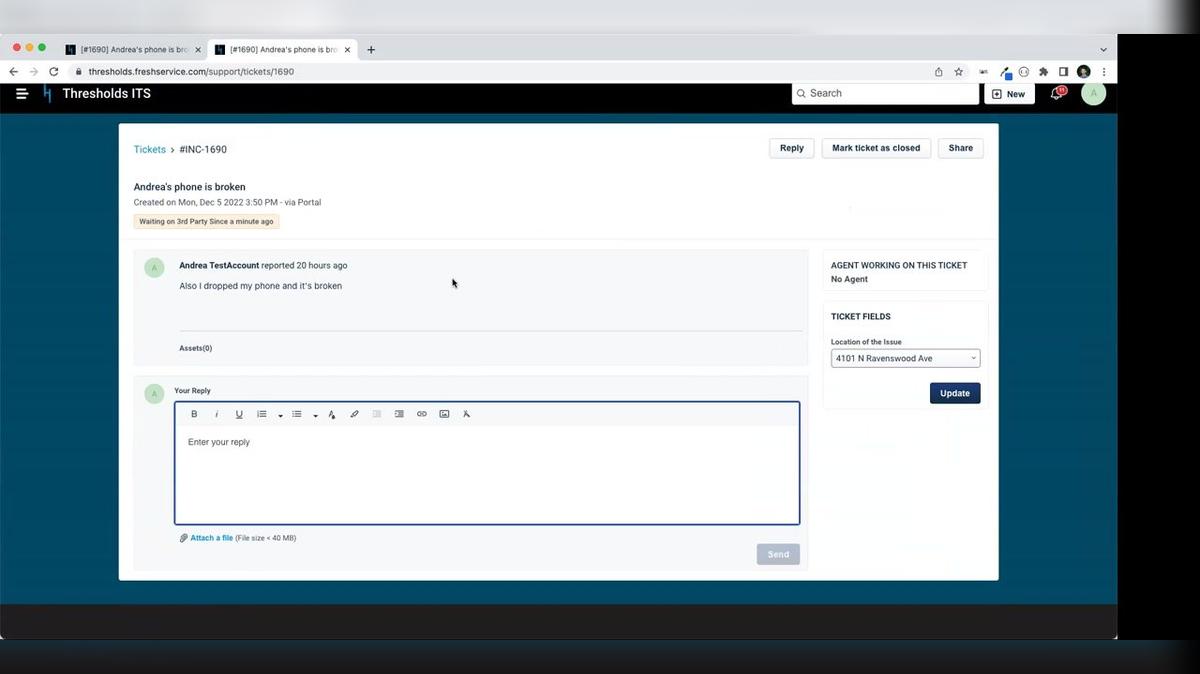Insert an image into the reply
1200x674 pixels.
click(444, 414)
